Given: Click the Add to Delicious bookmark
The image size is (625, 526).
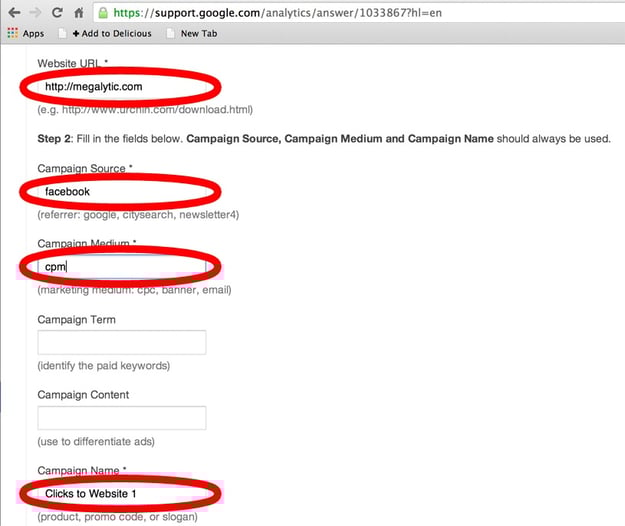Looking at the screenshot, I should click(106, 33).
